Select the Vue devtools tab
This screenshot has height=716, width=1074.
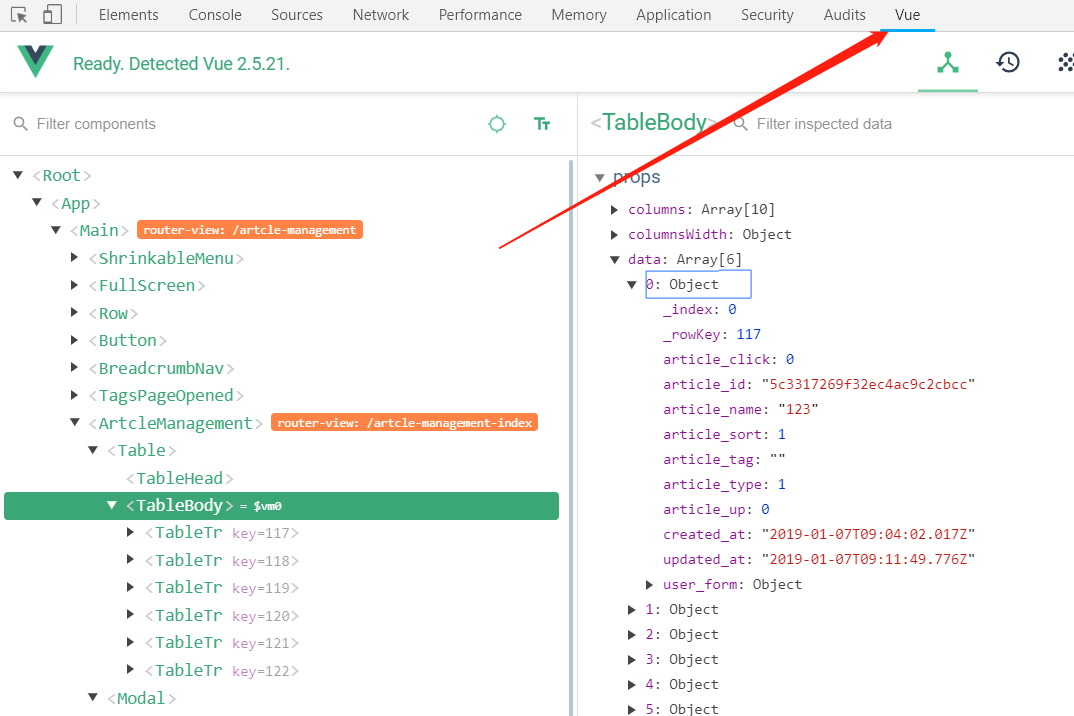(x=908, y=15)
